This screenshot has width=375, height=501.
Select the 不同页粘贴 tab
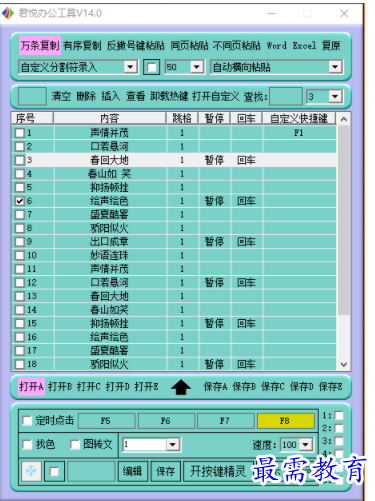[x=236, y=45]
